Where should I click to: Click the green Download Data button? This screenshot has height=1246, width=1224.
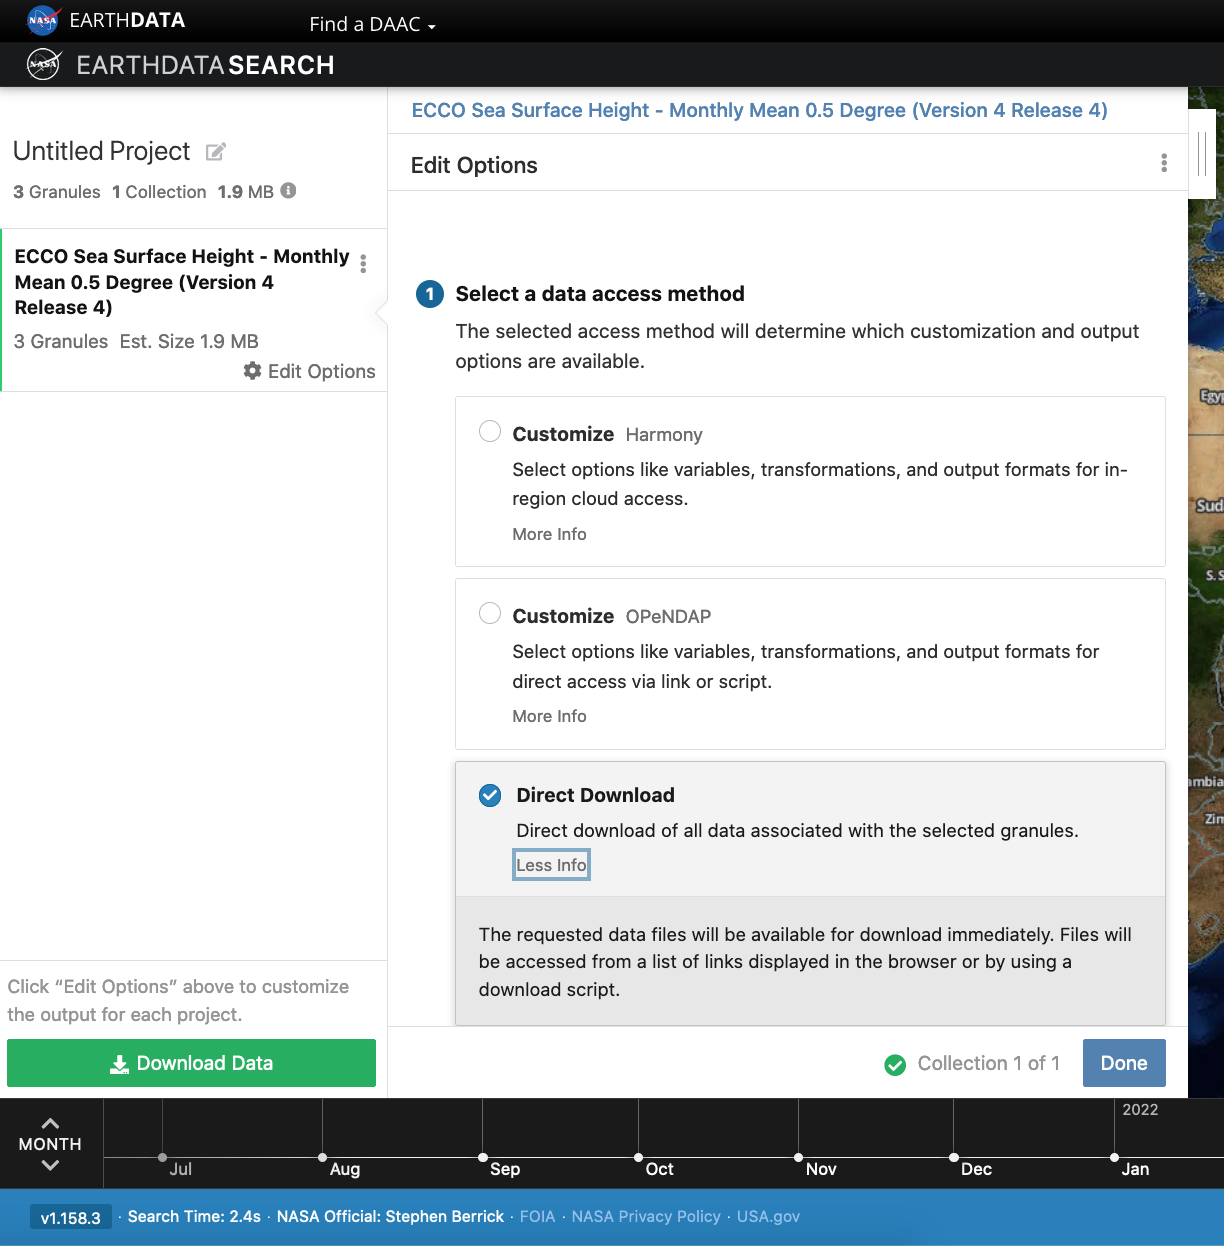(191, 1063)
